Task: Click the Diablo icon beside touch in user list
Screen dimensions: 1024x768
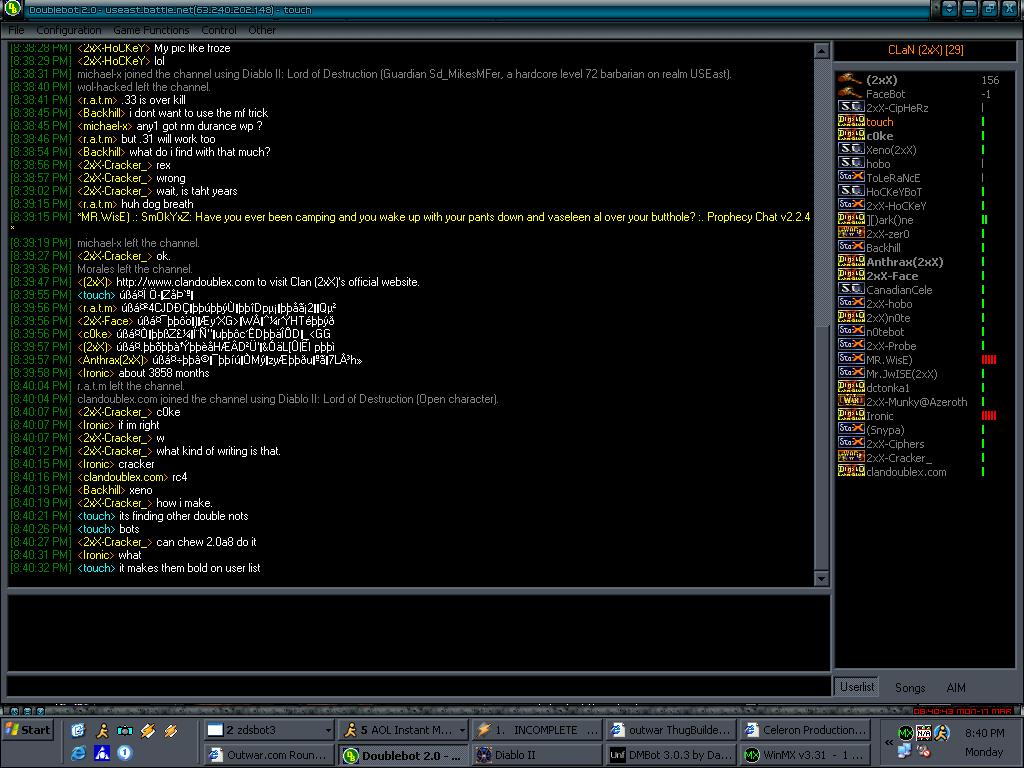Action: tap(851, 121)
